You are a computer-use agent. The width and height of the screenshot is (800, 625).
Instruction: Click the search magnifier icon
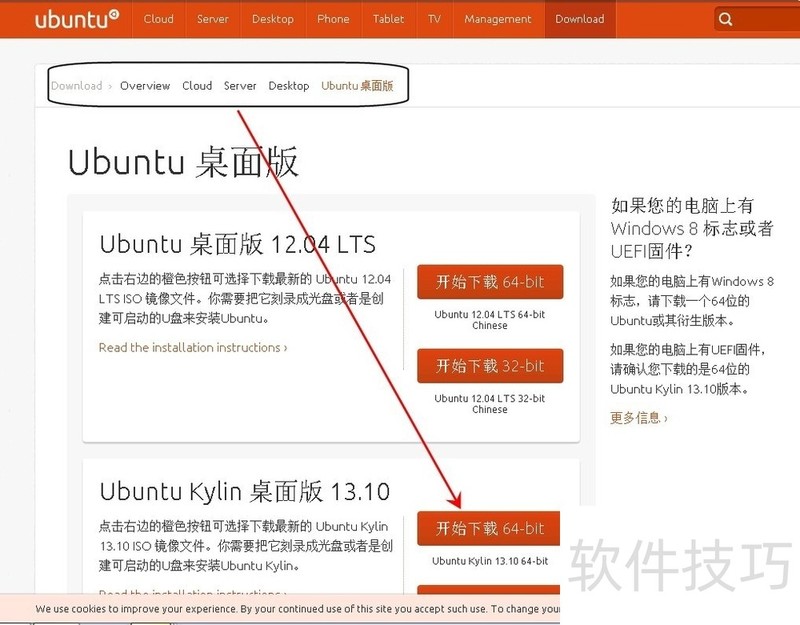pyautogui.click(x=725, y=19)
